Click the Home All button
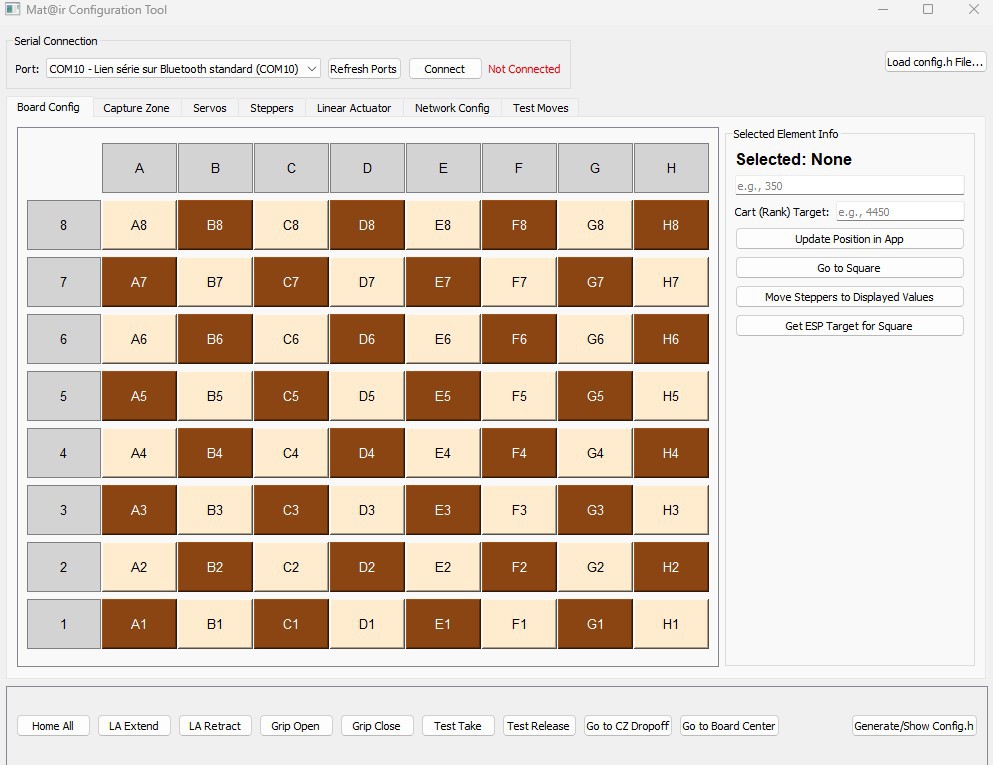Image resolution: width=993 pixels, height=765 pixels. [53, 726]
